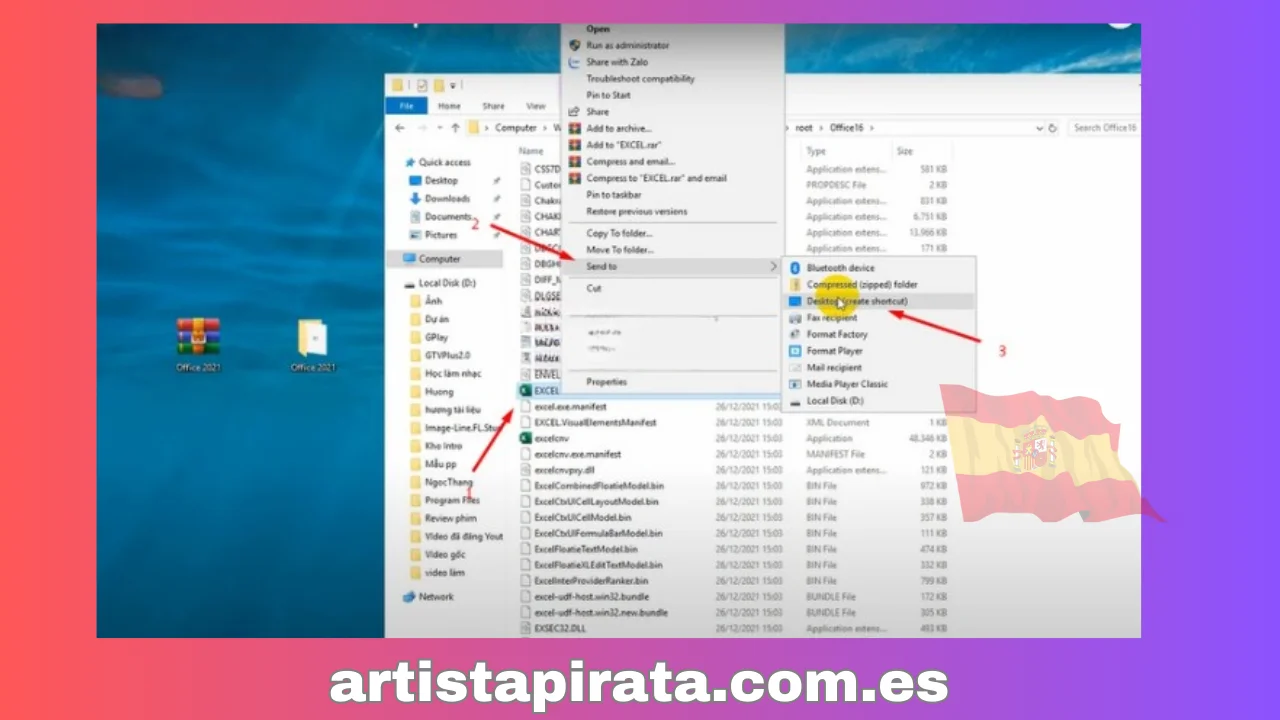Send to Fax recipient
The width and height of the screenshot is (1280, 720).
pyautogui.click(x=831, y=318)
